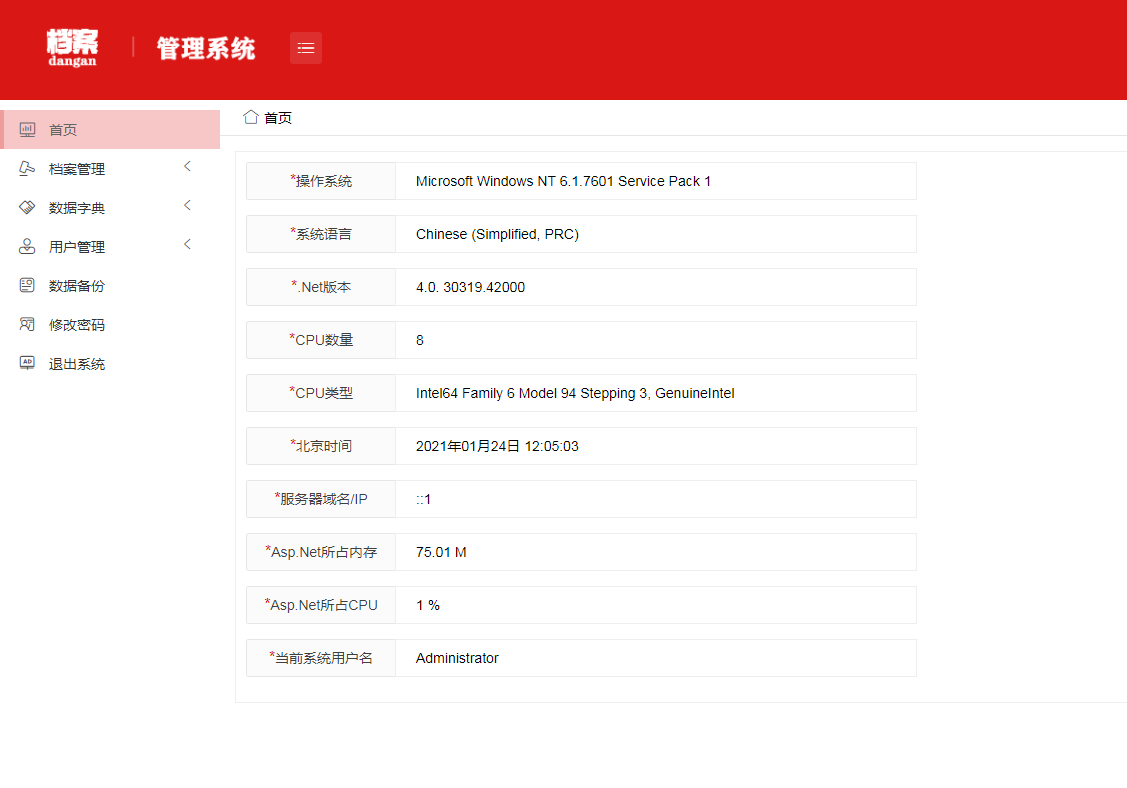Click the 修改密码 sidebar icon

point(28,325)
